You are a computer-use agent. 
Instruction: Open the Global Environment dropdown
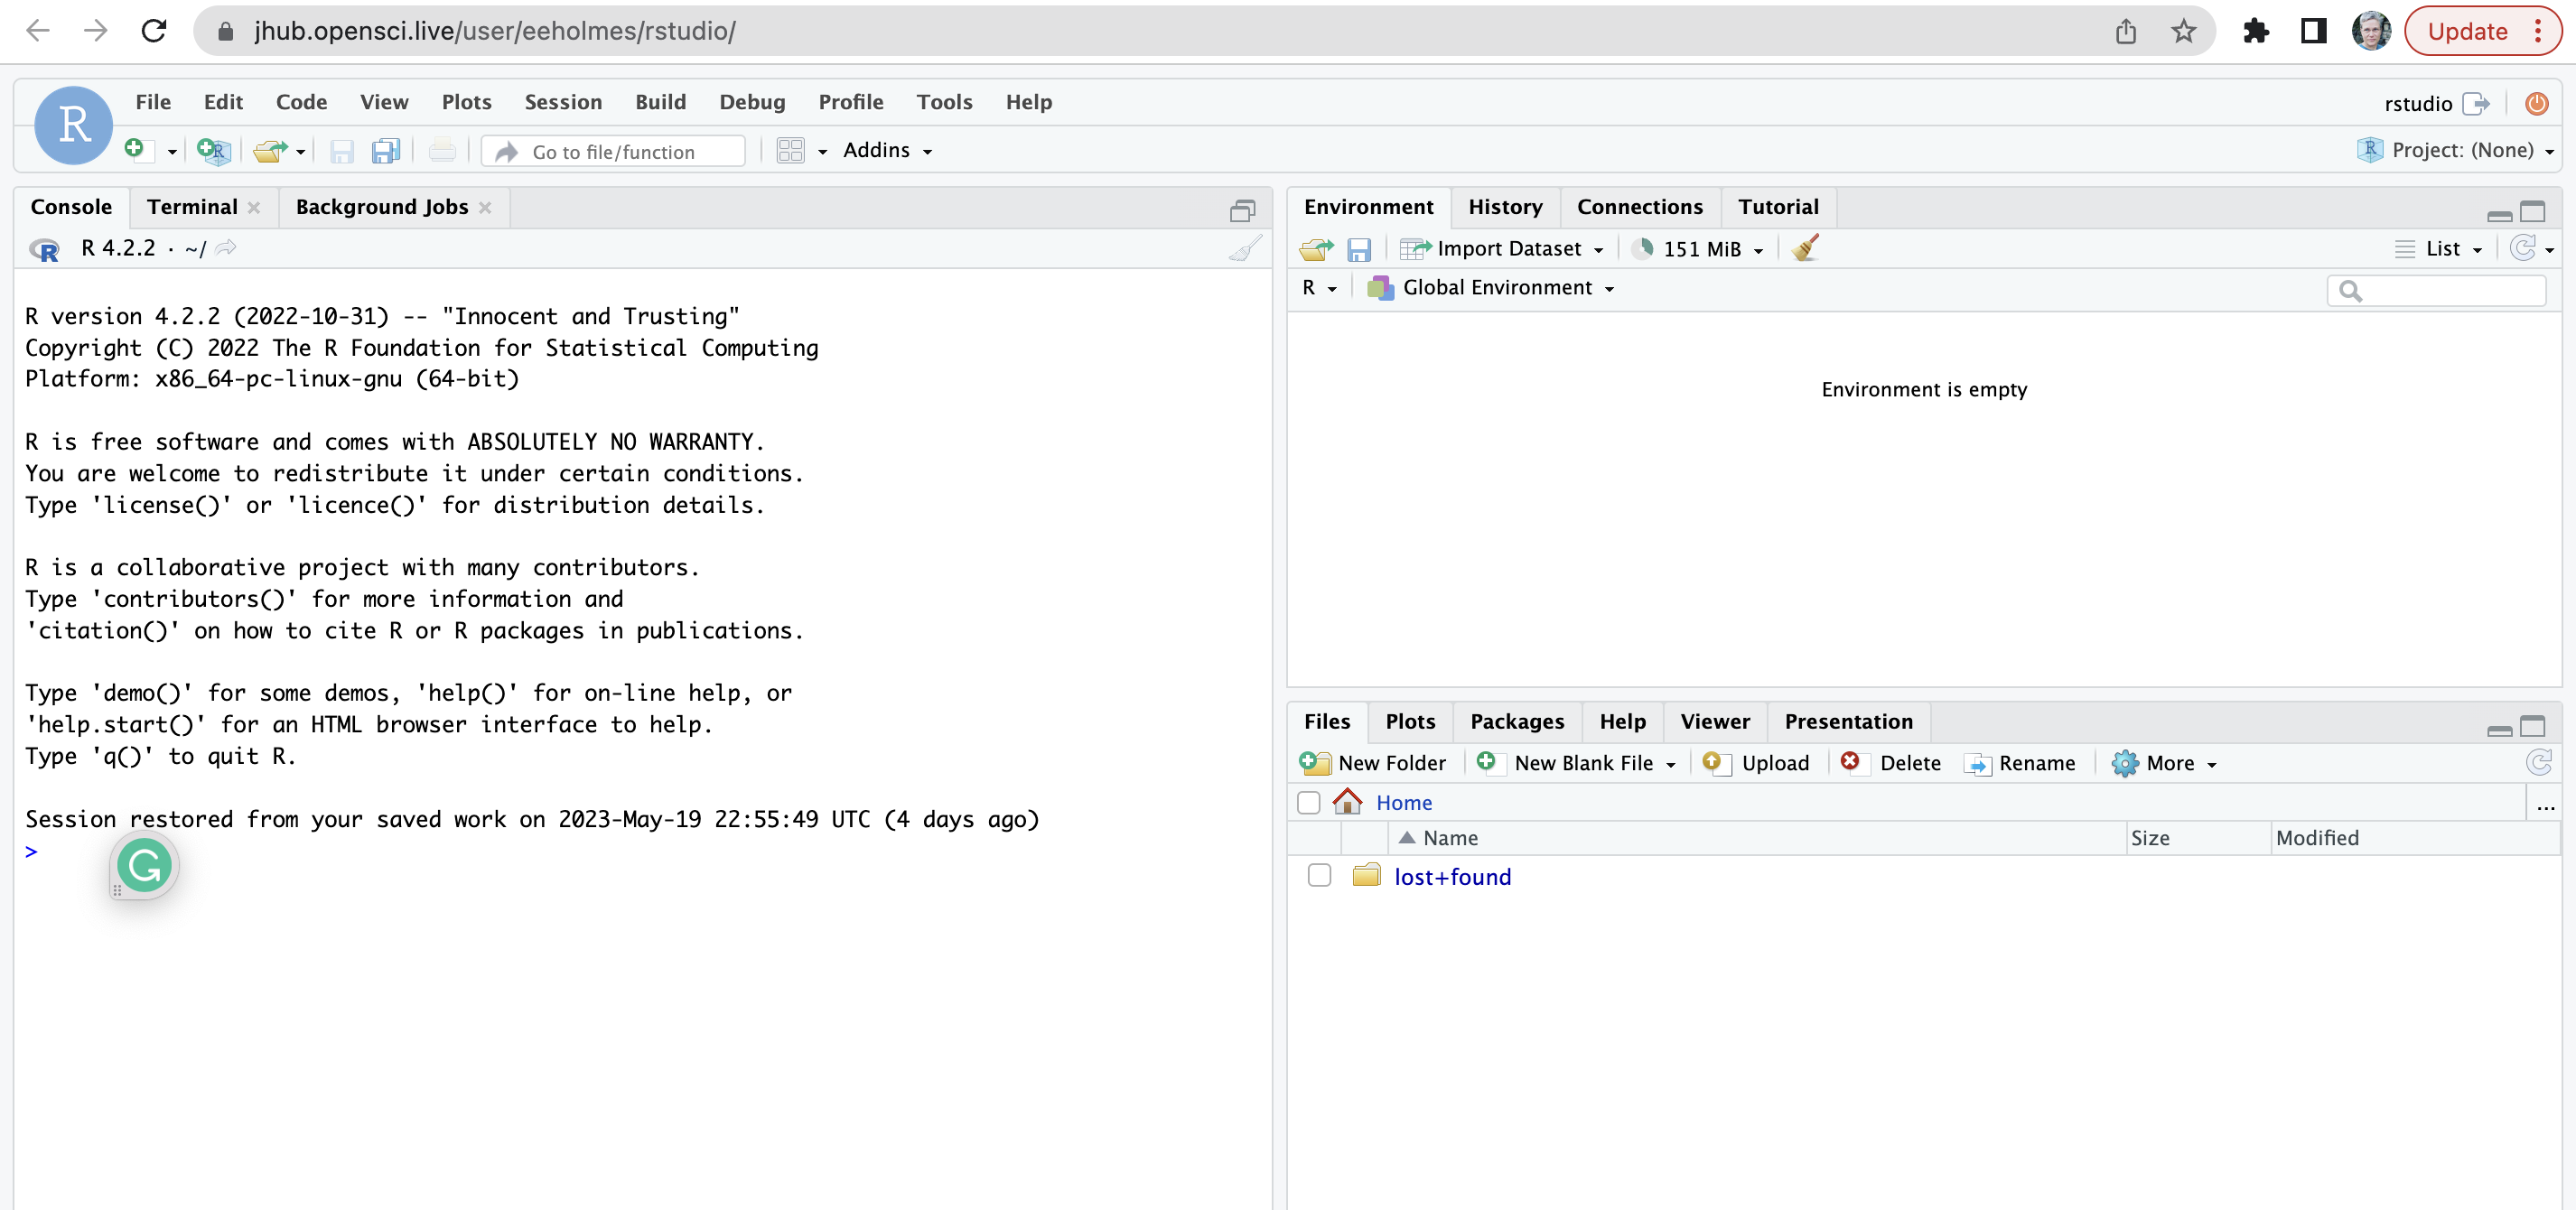click(1490, 288)
